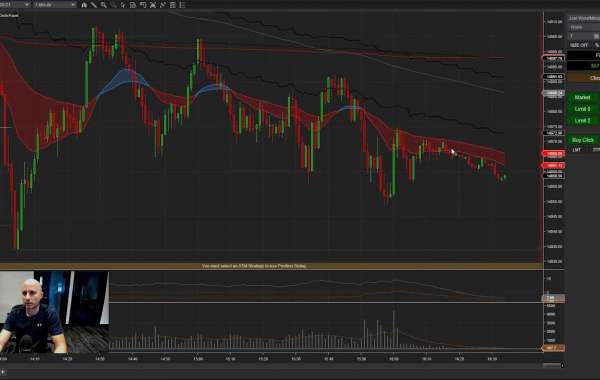This screenshot has width=600, height=380.
Task: Click the yellow ATM Strategy warning bar
Action: click(271, 266)
